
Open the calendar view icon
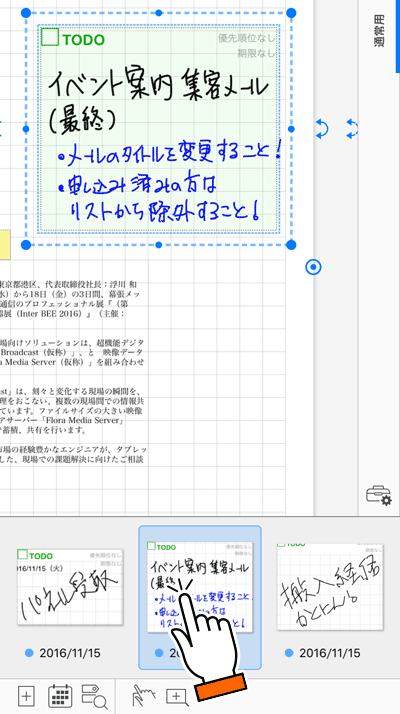click(x=60, y=696)
